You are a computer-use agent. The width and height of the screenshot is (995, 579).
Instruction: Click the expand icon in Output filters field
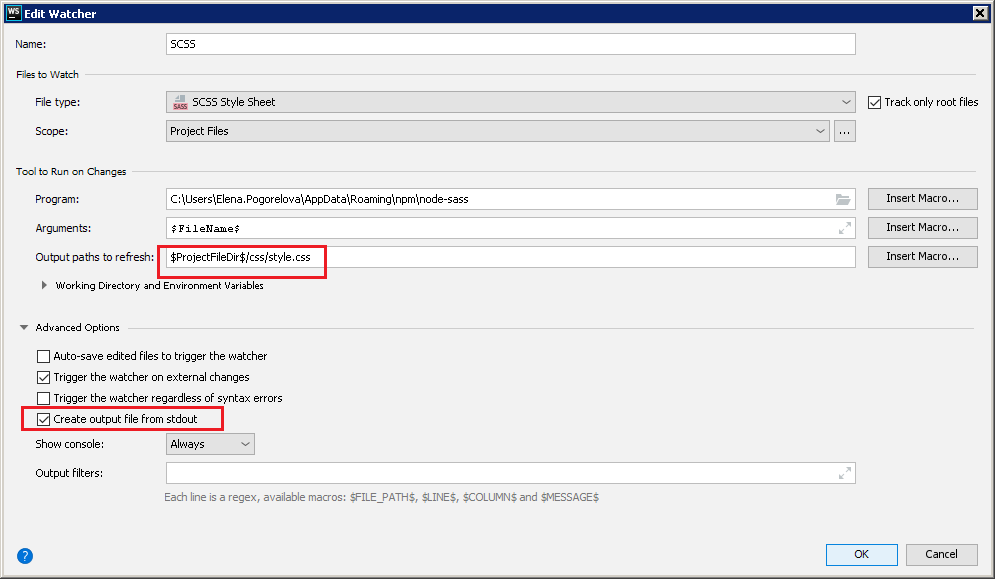tap(844, 473)
